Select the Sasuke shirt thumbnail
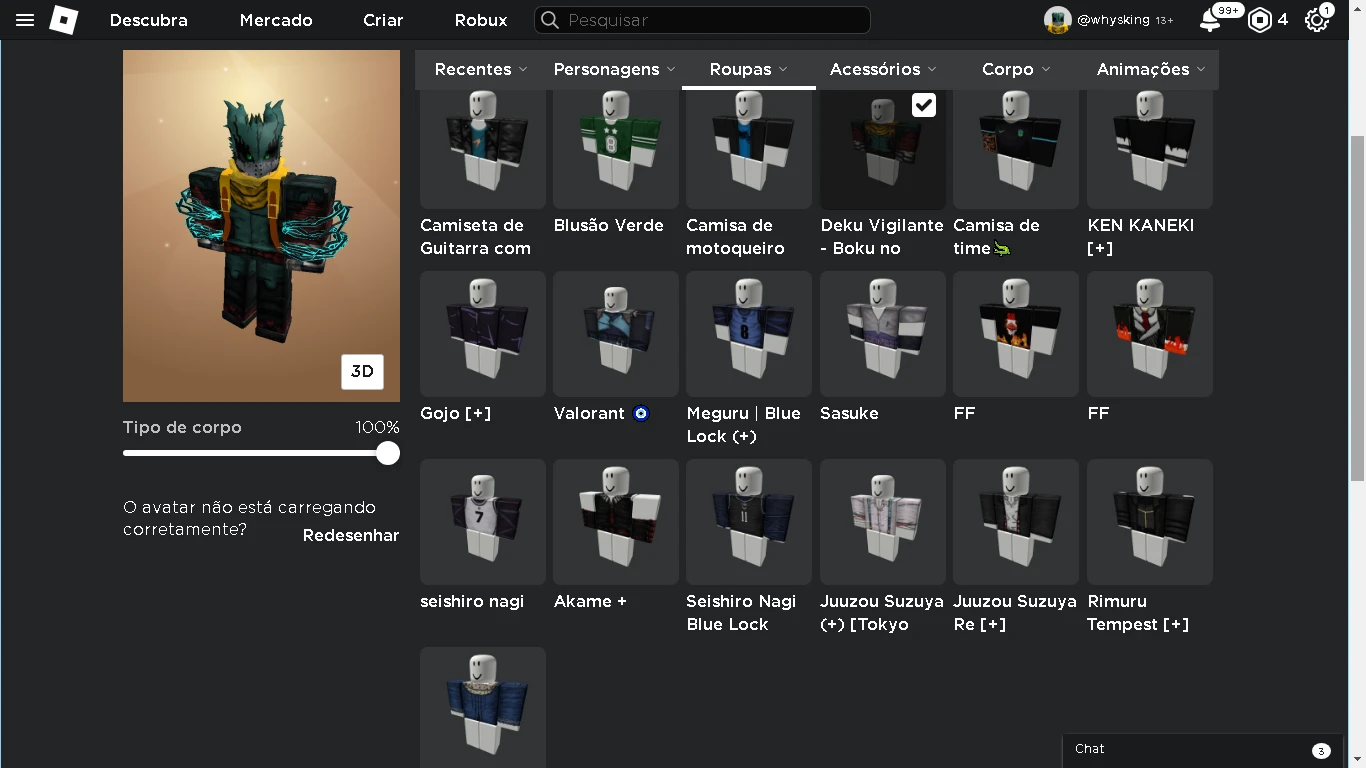Viewport: 1366px width, 768px height. [x=883, y=334]
